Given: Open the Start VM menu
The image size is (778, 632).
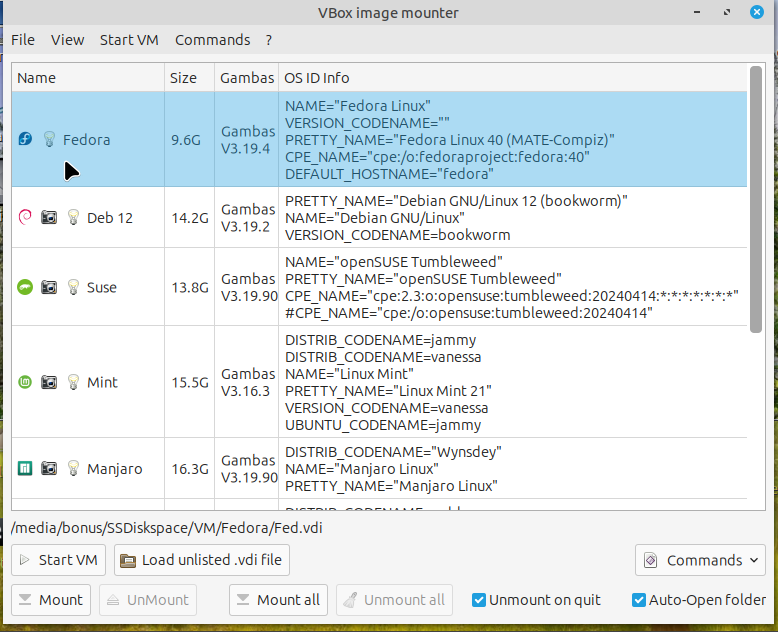Looking at the screenshot, I should click(x=129, y=40).
